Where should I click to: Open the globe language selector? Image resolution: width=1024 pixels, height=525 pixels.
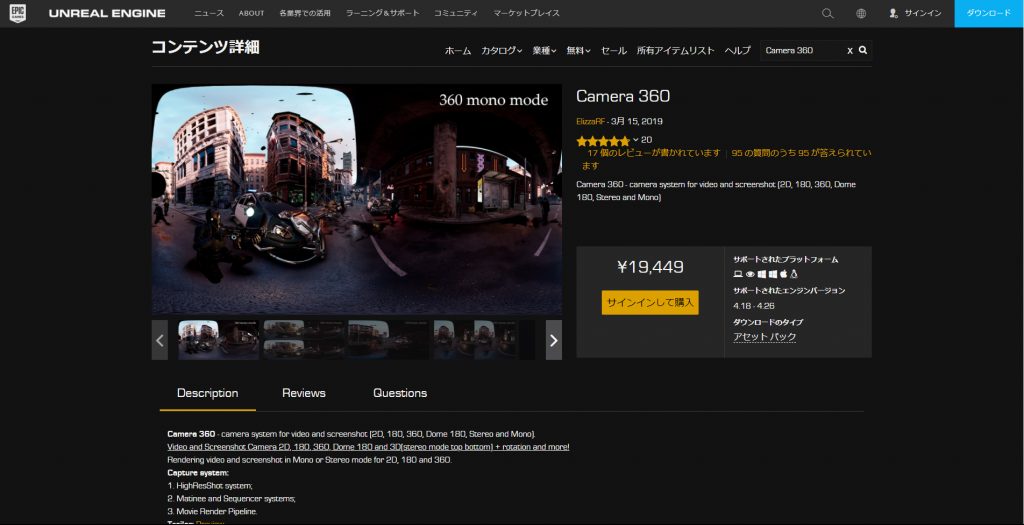click(861, 13)
